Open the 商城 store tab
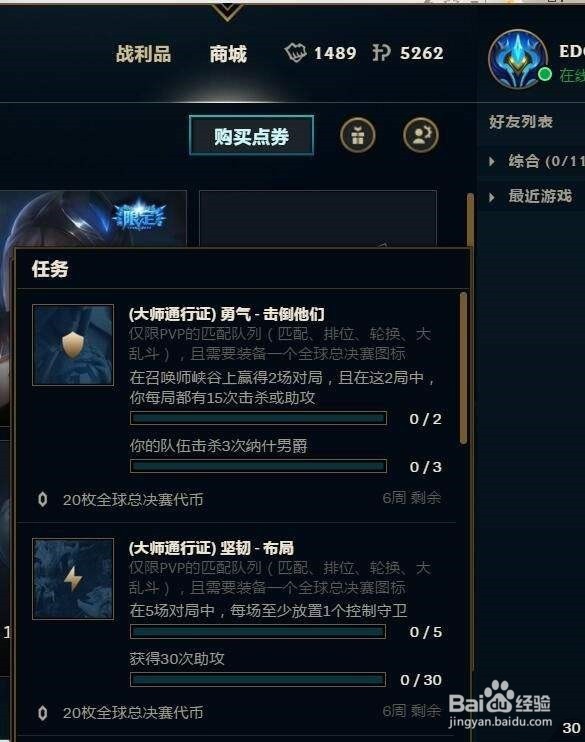585x742 pixels. click(229, 53)
